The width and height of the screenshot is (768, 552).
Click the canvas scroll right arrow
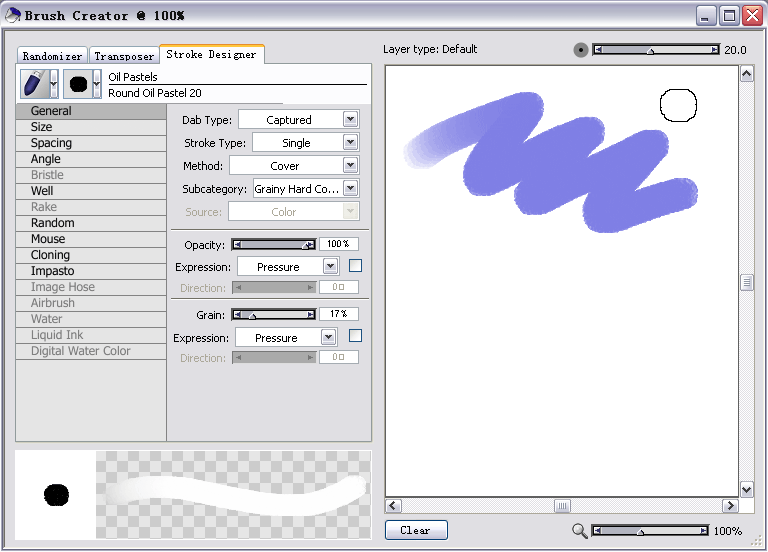tap(730, 506)
